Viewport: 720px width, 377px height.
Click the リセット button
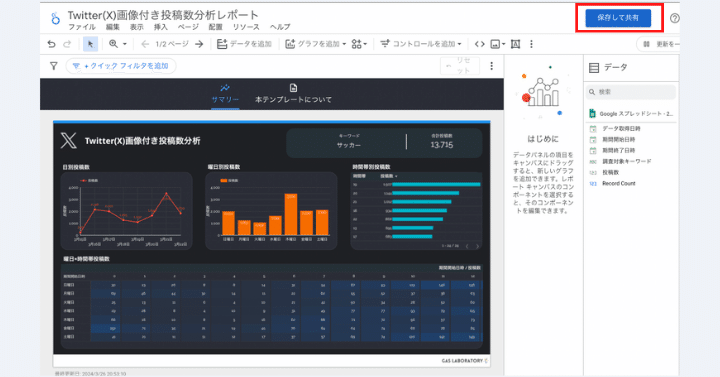tap(460, 66)
